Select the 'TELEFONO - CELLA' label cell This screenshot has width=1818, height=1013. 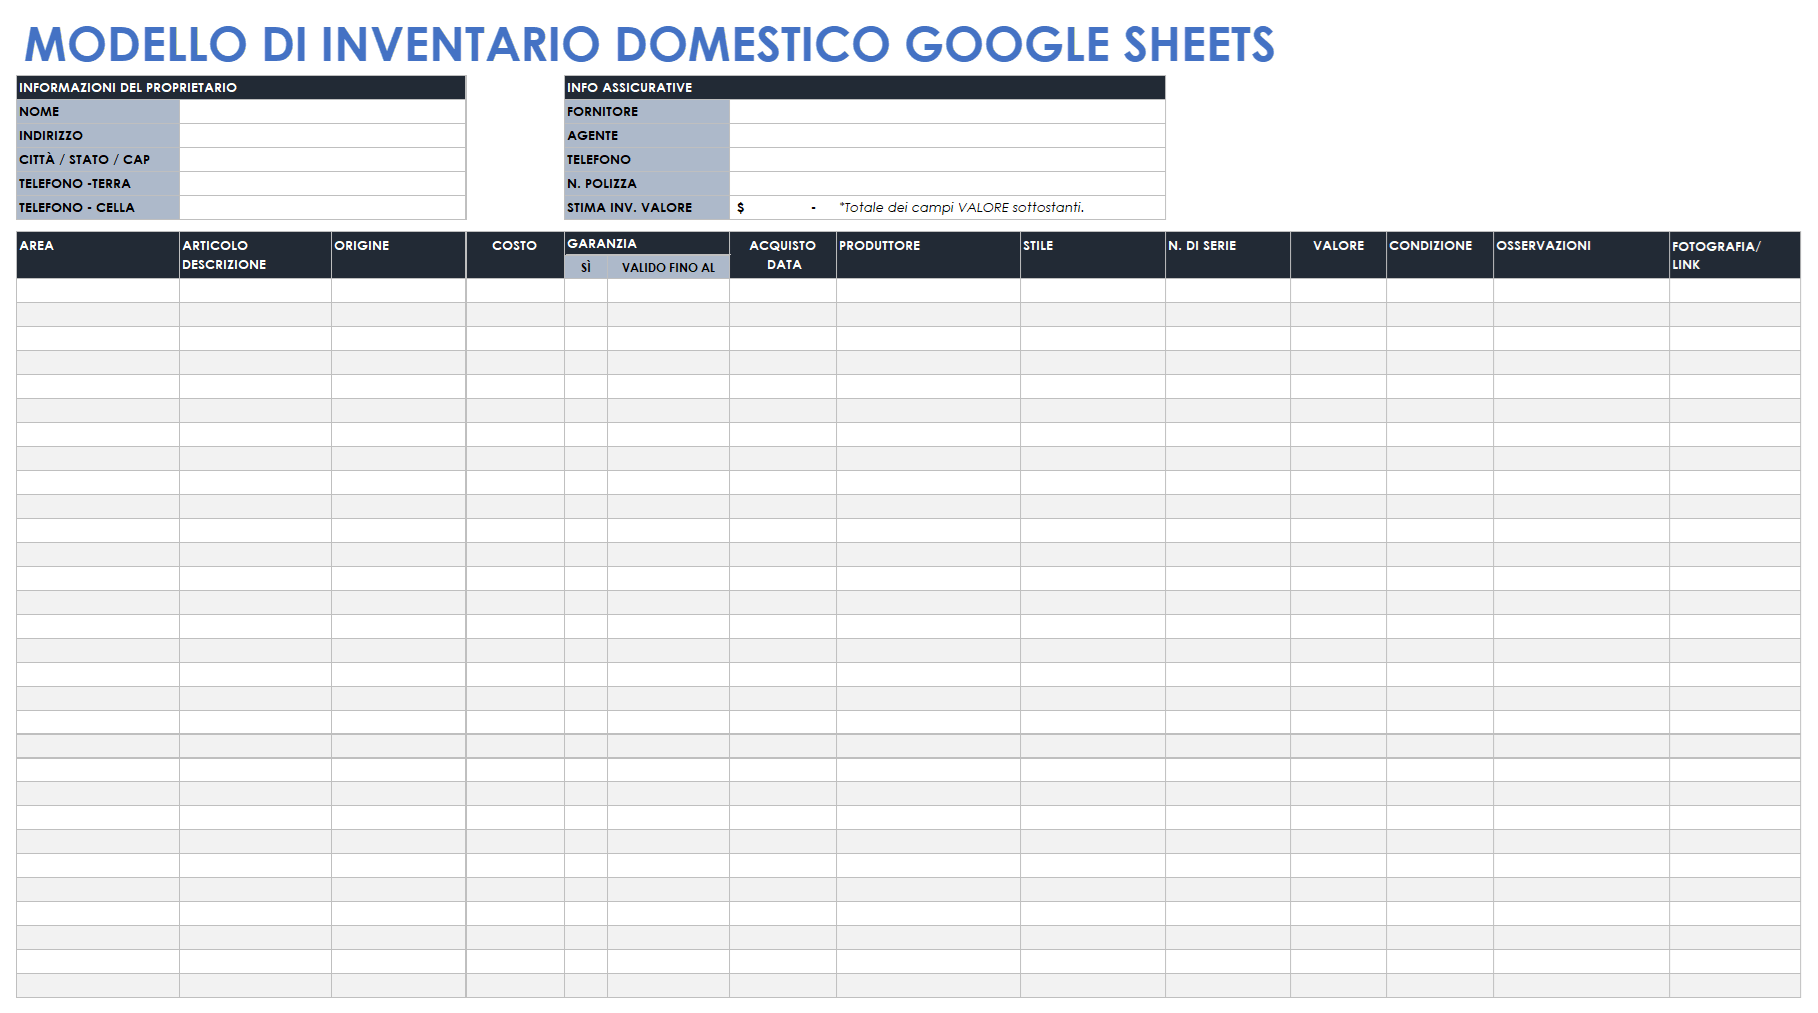tap(98, 208)
